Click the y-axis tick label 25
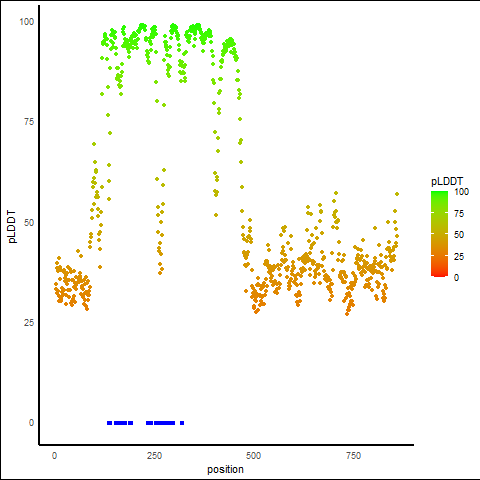This screenshot has height=480, width=480. click(29, 322)
